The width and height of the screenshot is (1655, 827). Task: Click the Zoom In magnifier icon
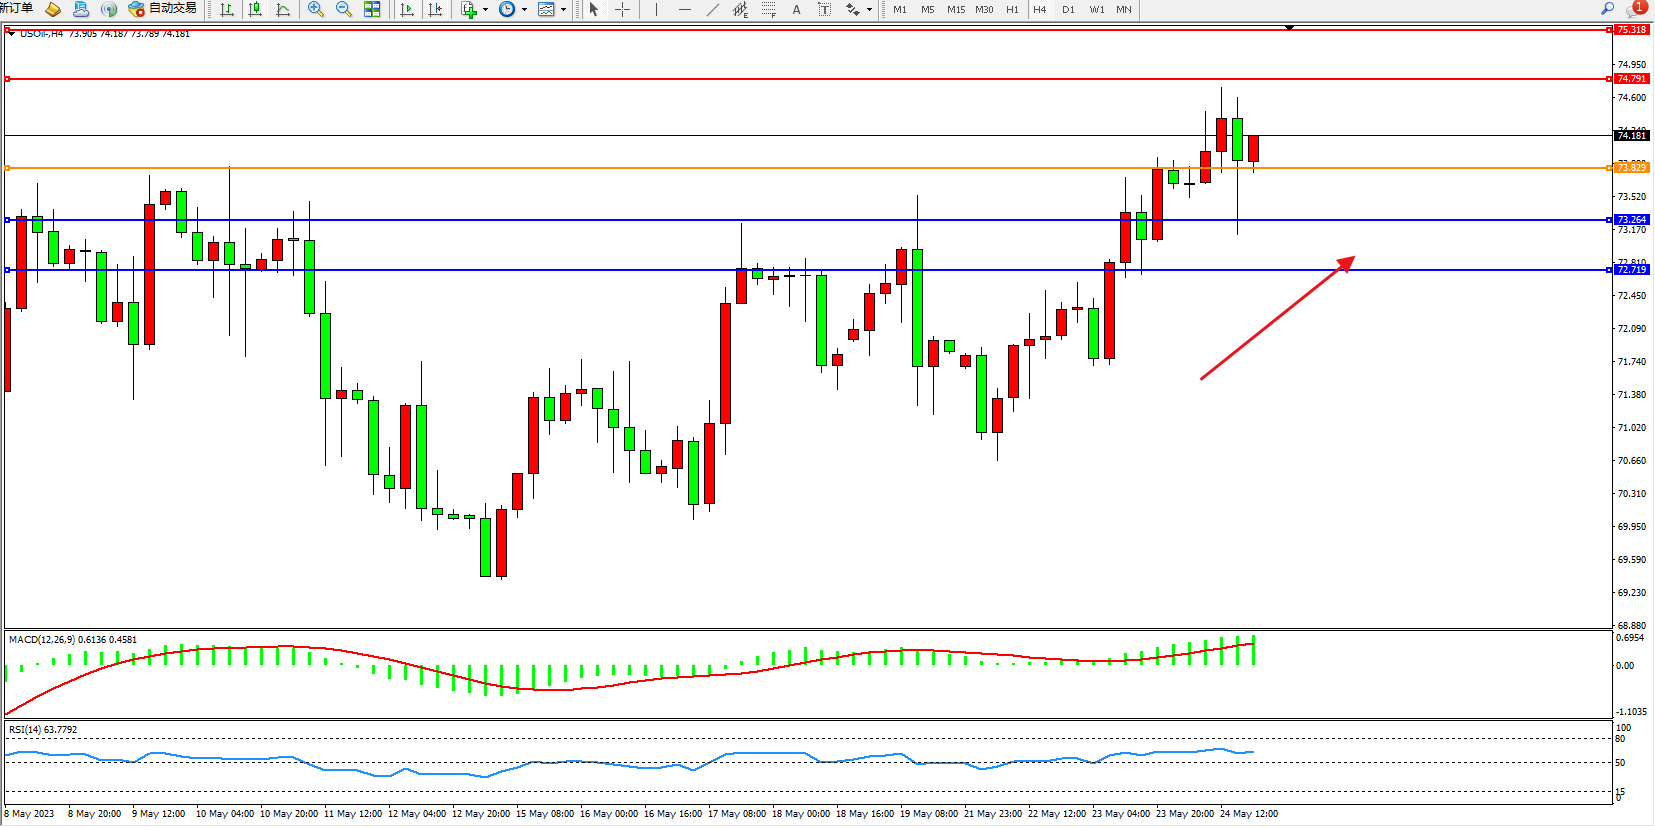click(316, 9)
